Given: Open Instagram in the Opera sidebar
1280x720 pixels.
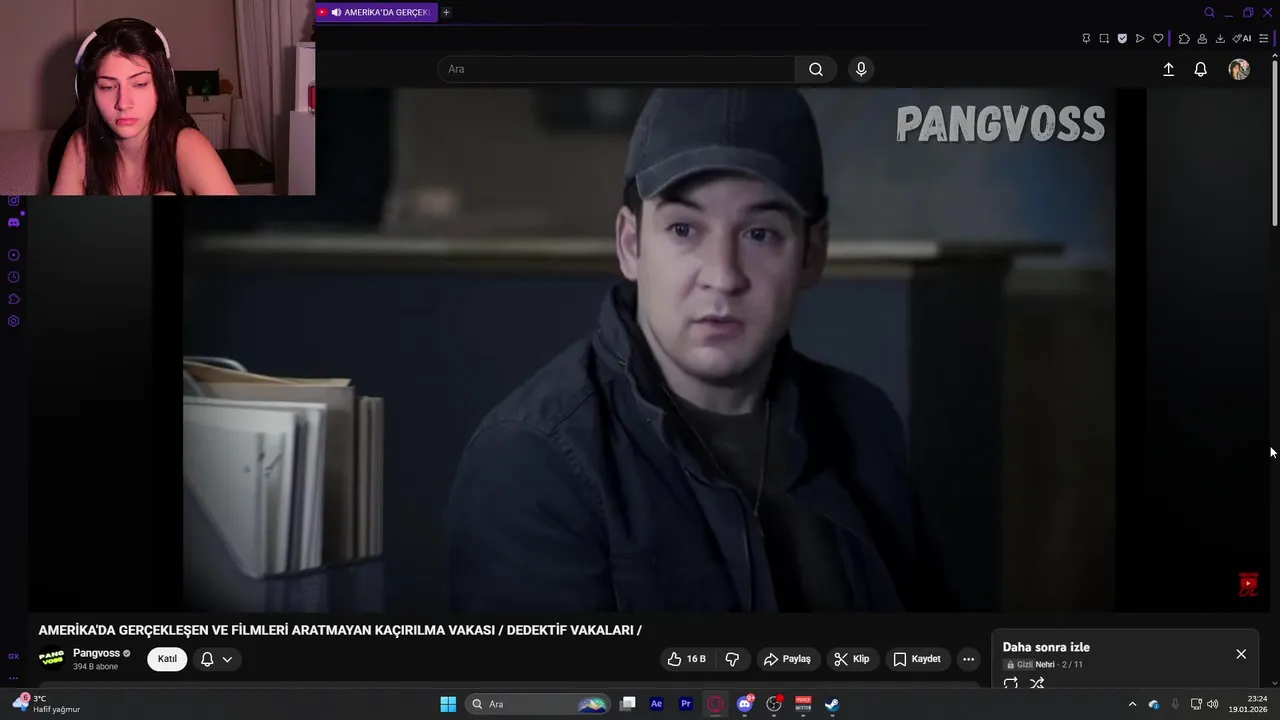Looking at the screenshot, I should click(13, 200).
